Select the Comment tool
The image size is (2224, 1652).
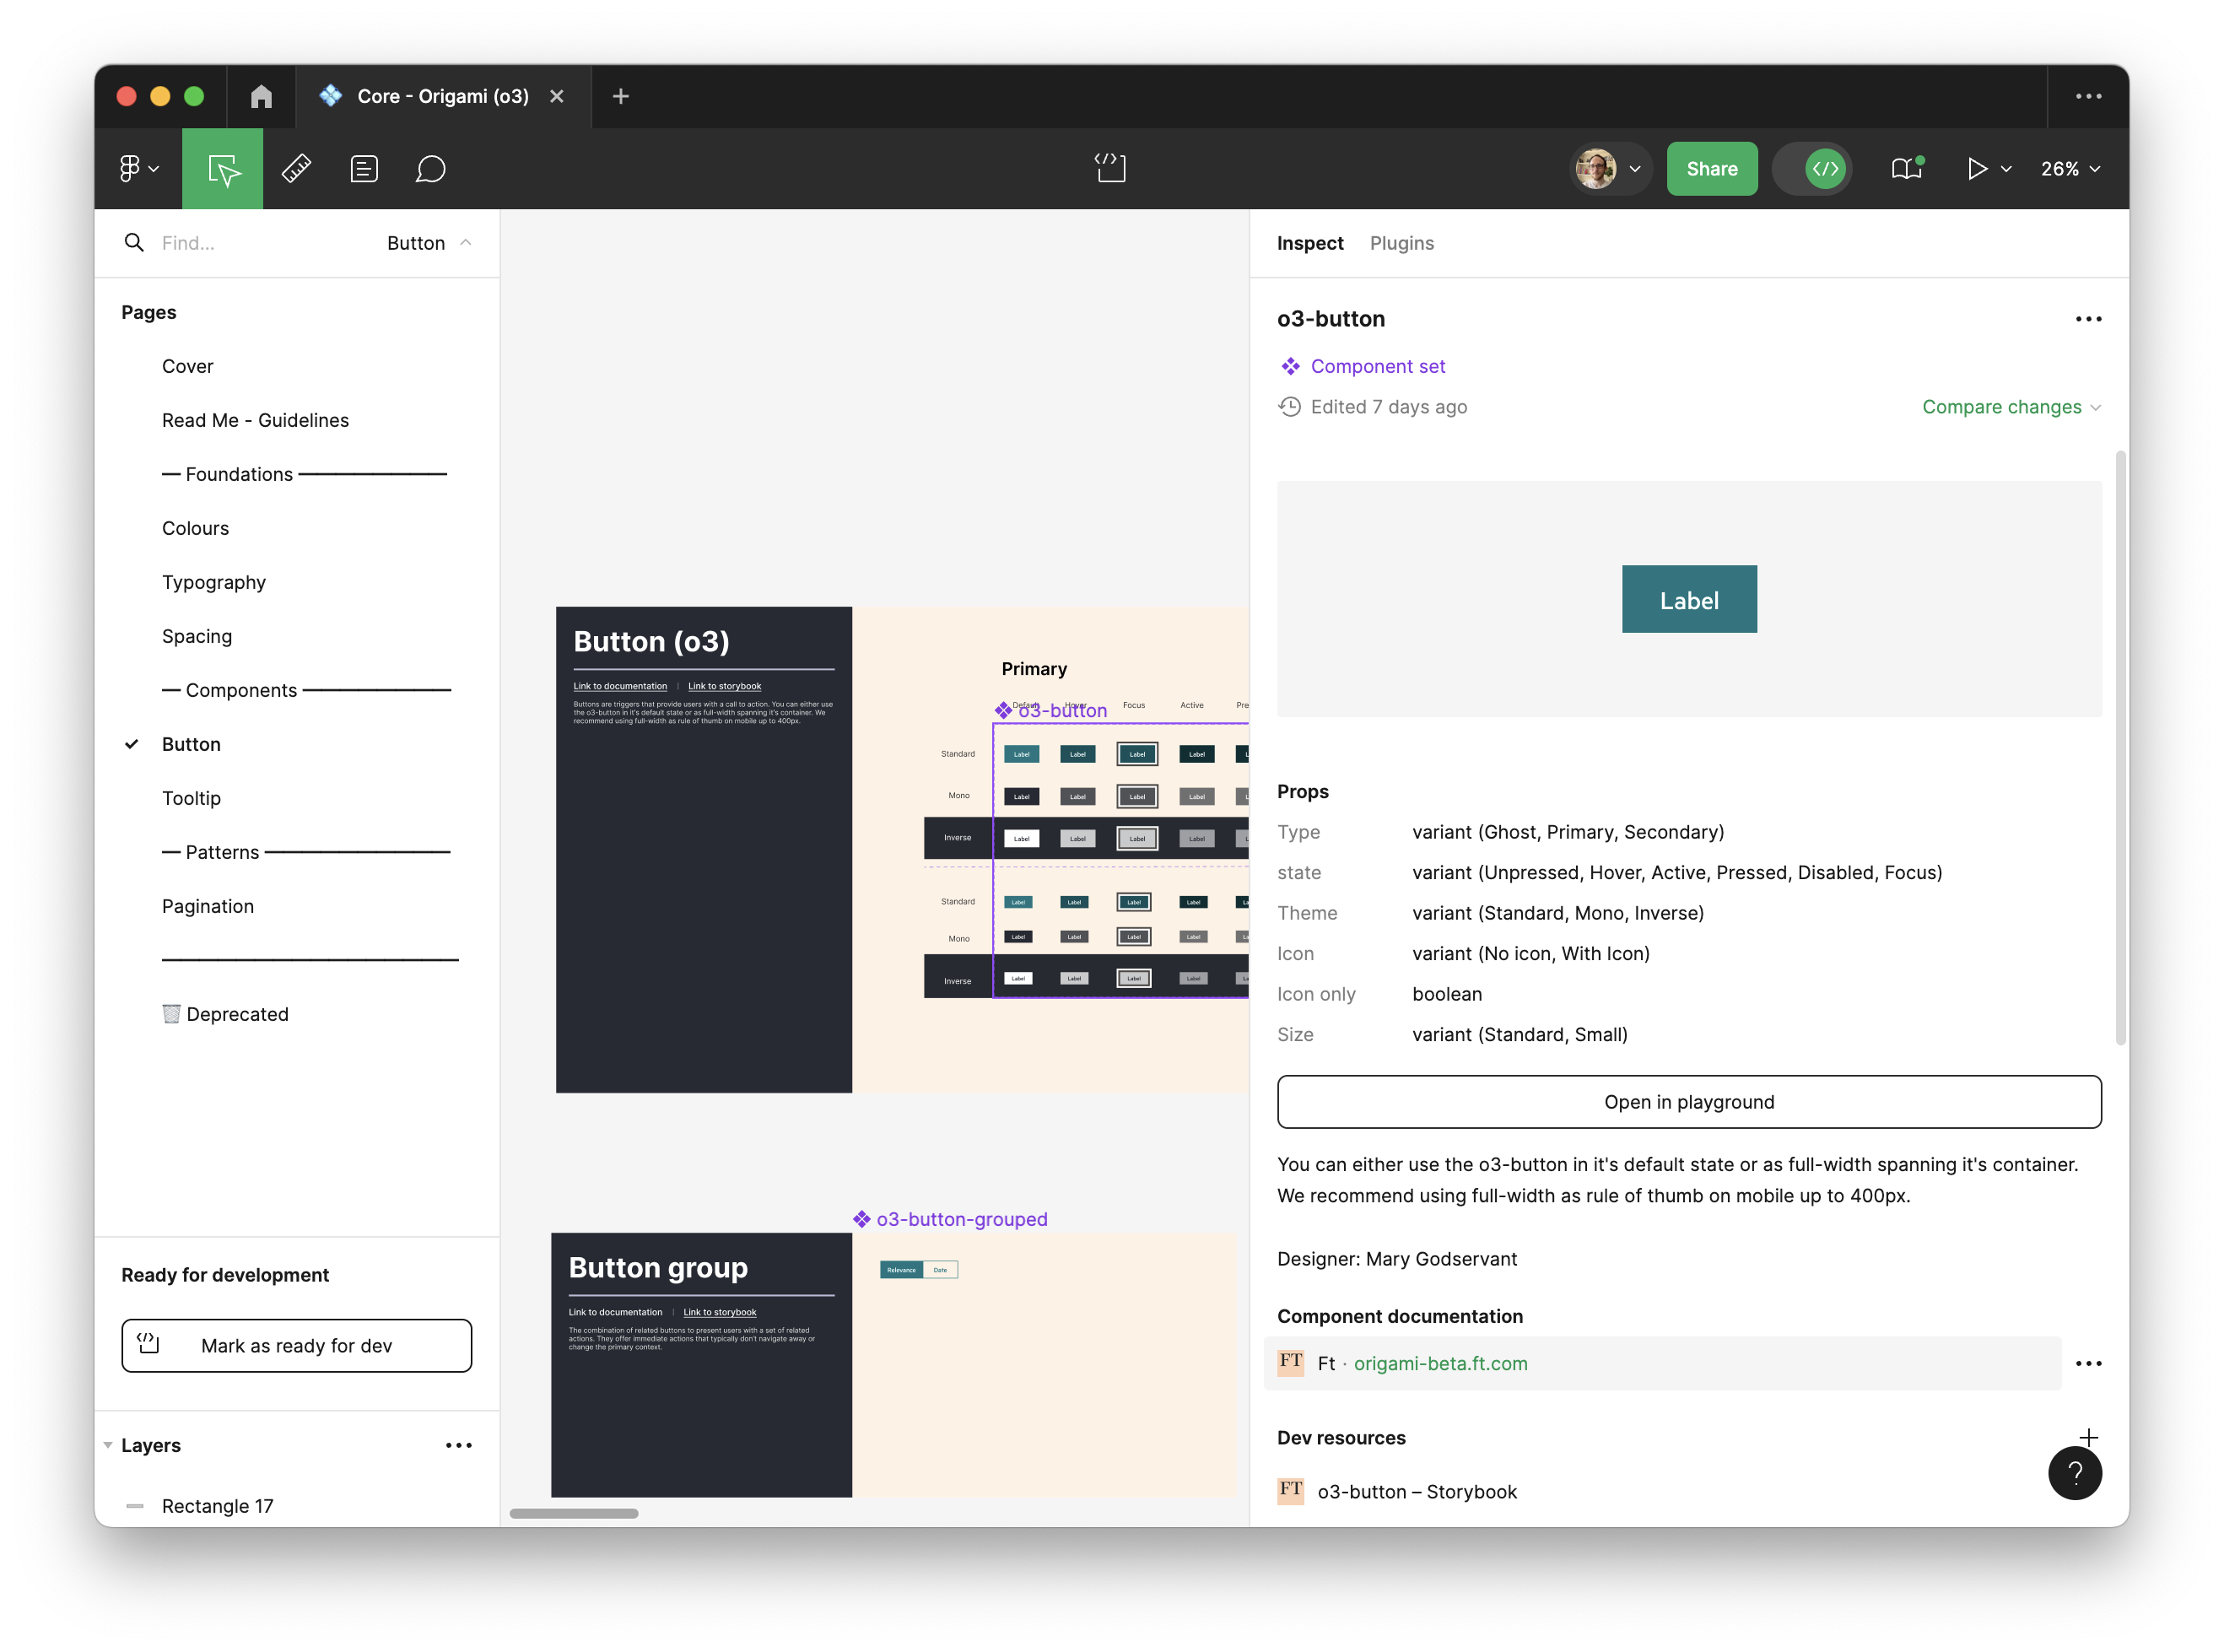431,168
